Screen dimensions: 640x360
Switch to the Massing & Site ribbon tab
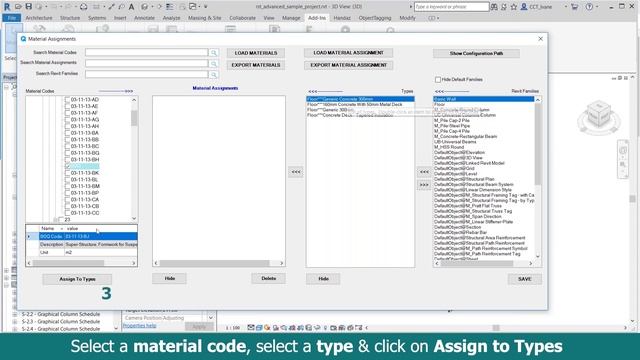tap(204, 18)
